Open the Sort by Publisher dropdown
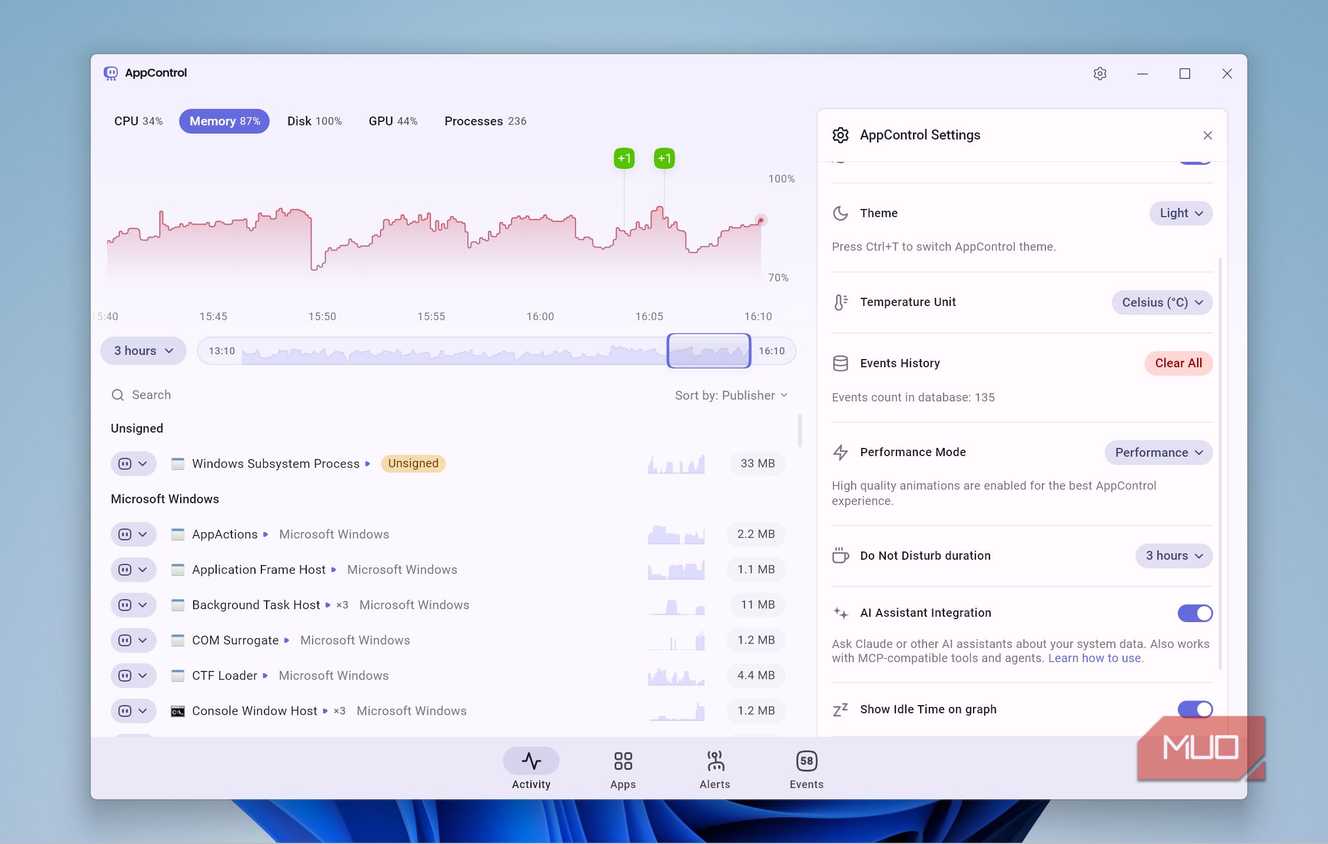Viewport: 1328px width, 844px height. (731, 395)
